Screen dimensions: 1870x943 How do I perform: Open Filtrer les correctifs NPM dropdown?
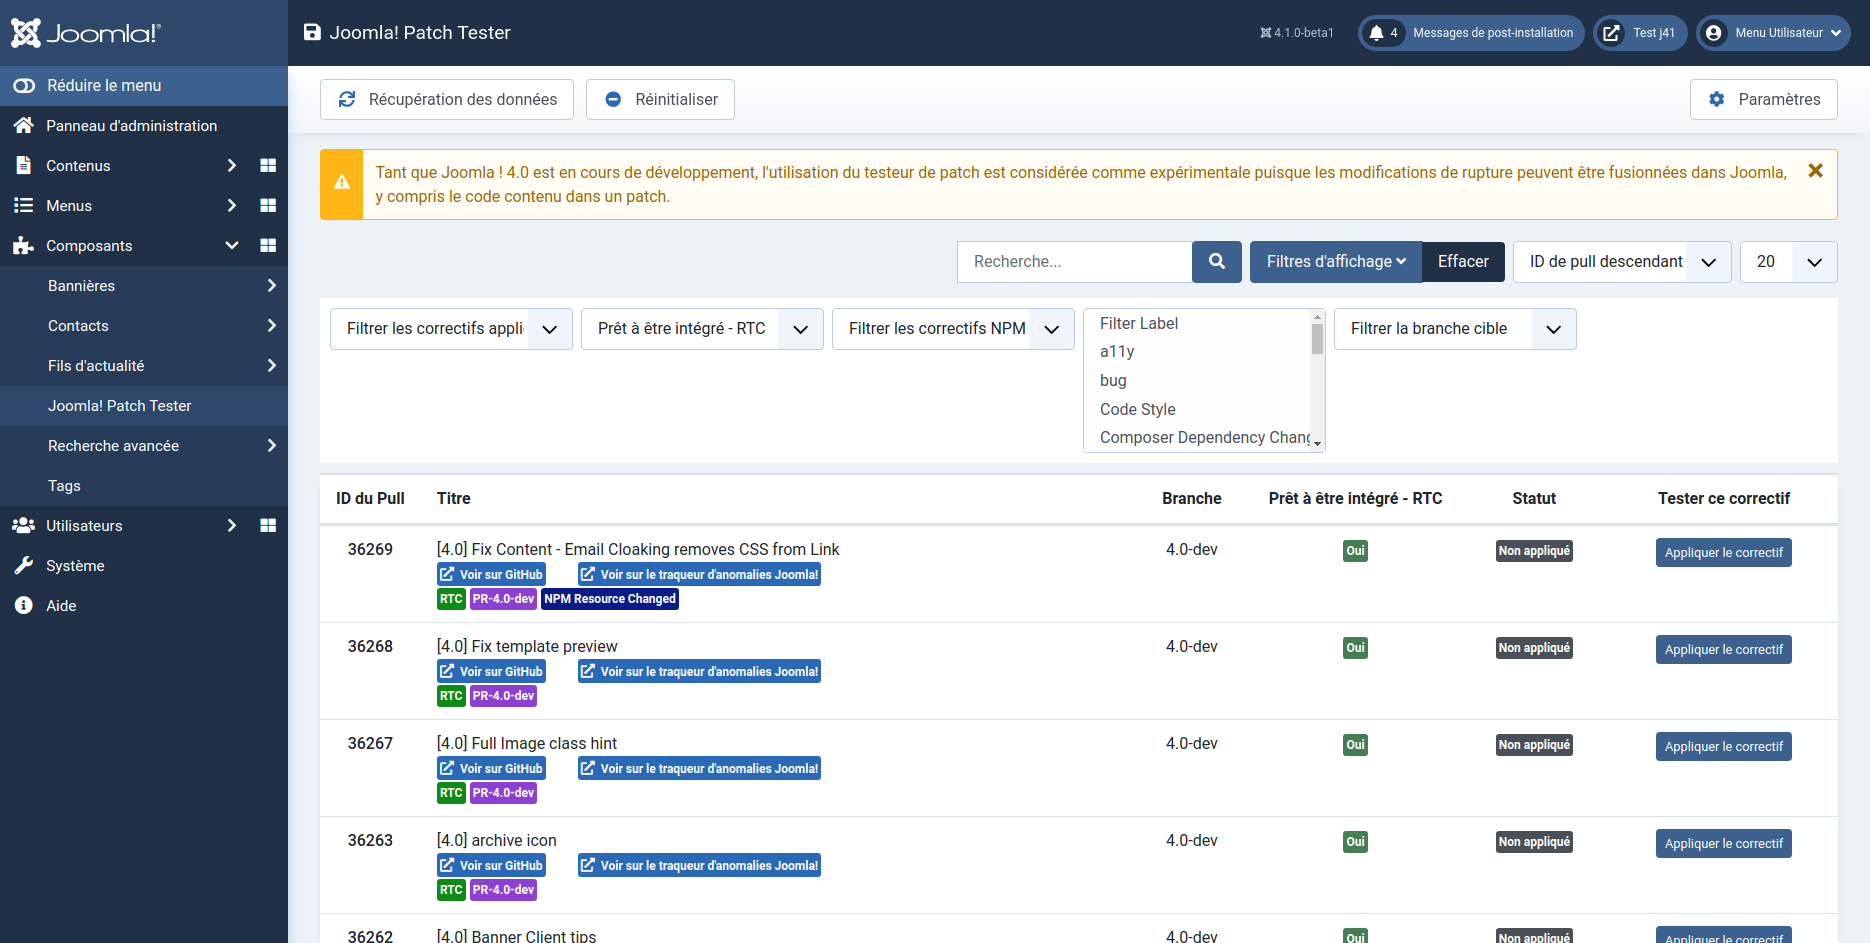[x=953, y=329]
